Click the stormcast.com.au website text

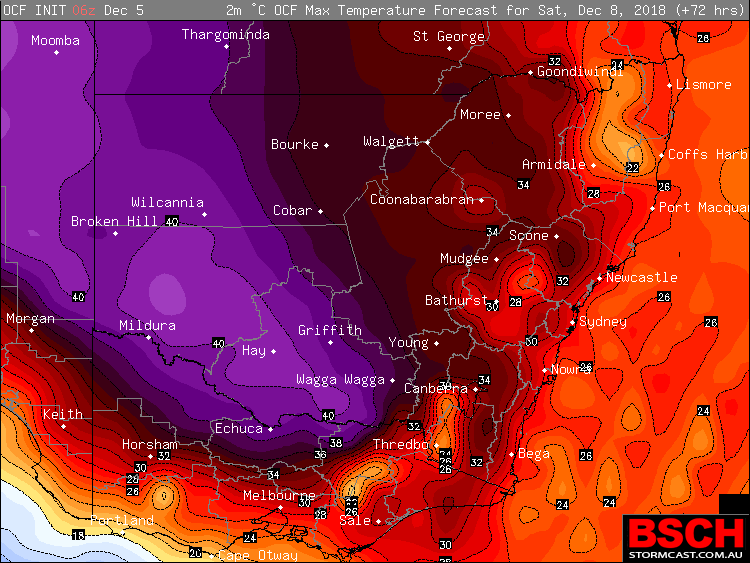tap(686, 555)
